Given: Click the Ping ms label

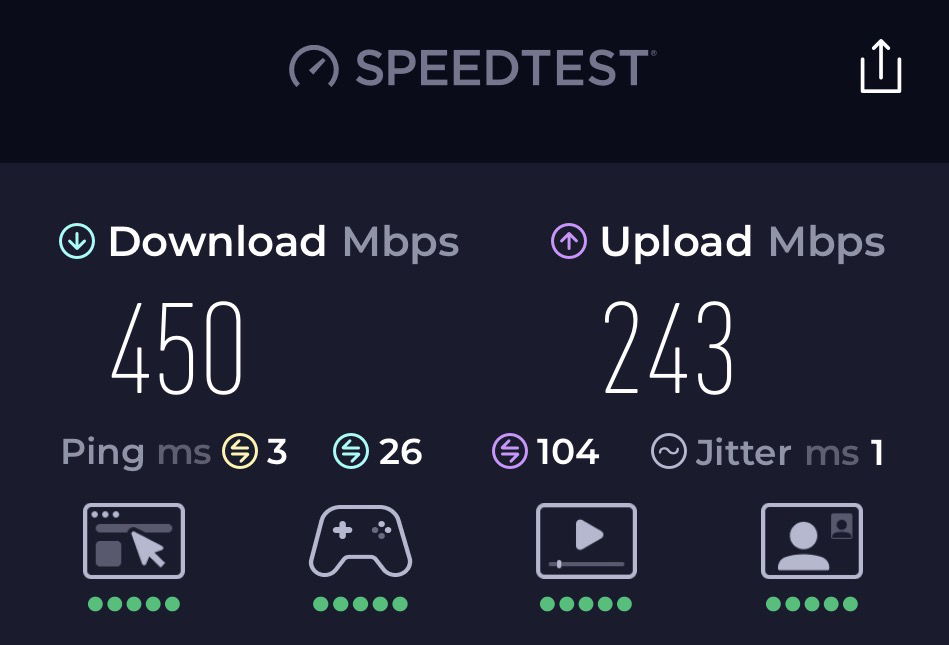Looking at the screenshot, I should click(x=136, y=453).
